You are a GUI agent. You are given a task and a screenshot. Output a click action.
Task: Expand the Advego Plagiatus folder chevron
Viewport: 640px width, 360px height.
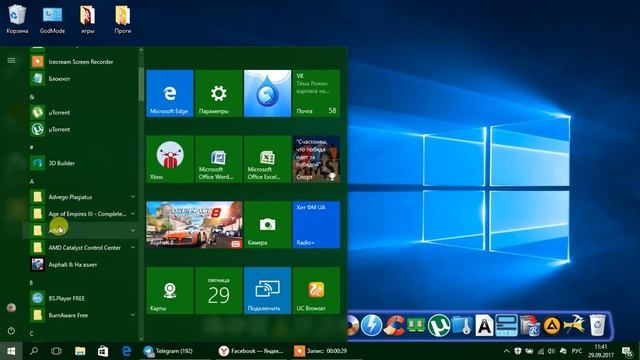(133, 197)
